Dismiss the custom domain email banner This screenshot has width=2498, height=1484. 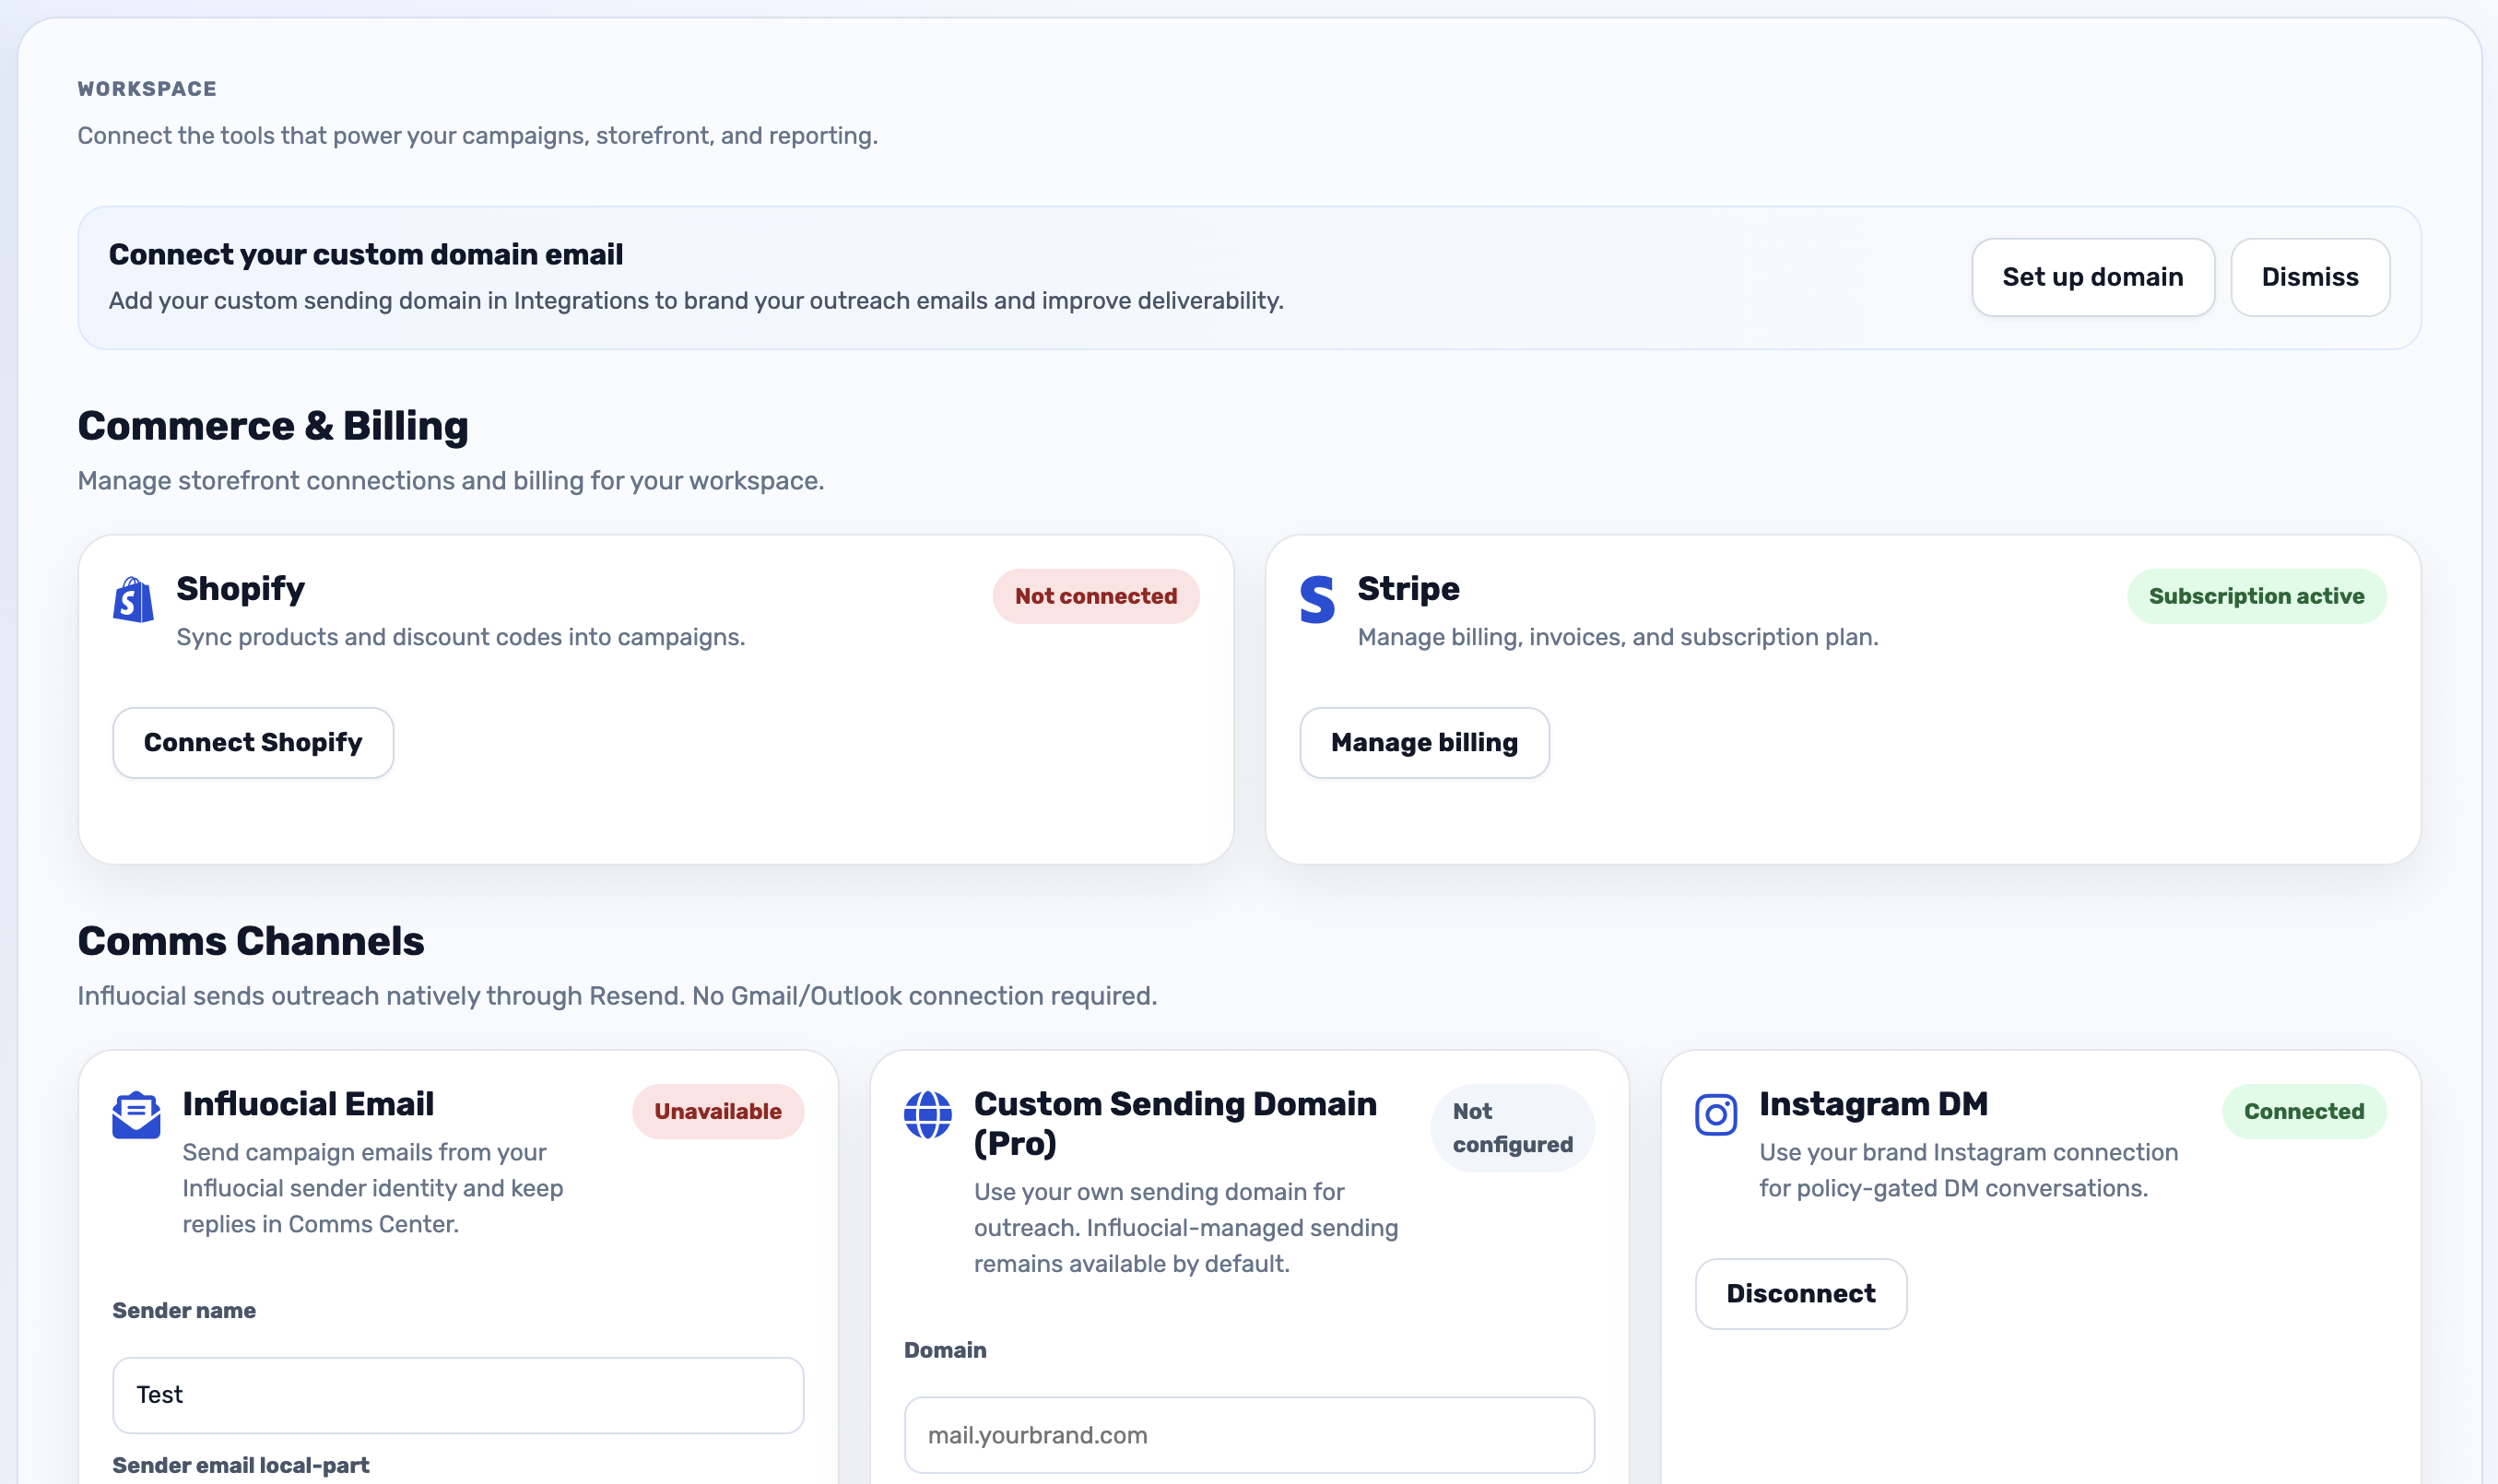tap(2310, 277)
